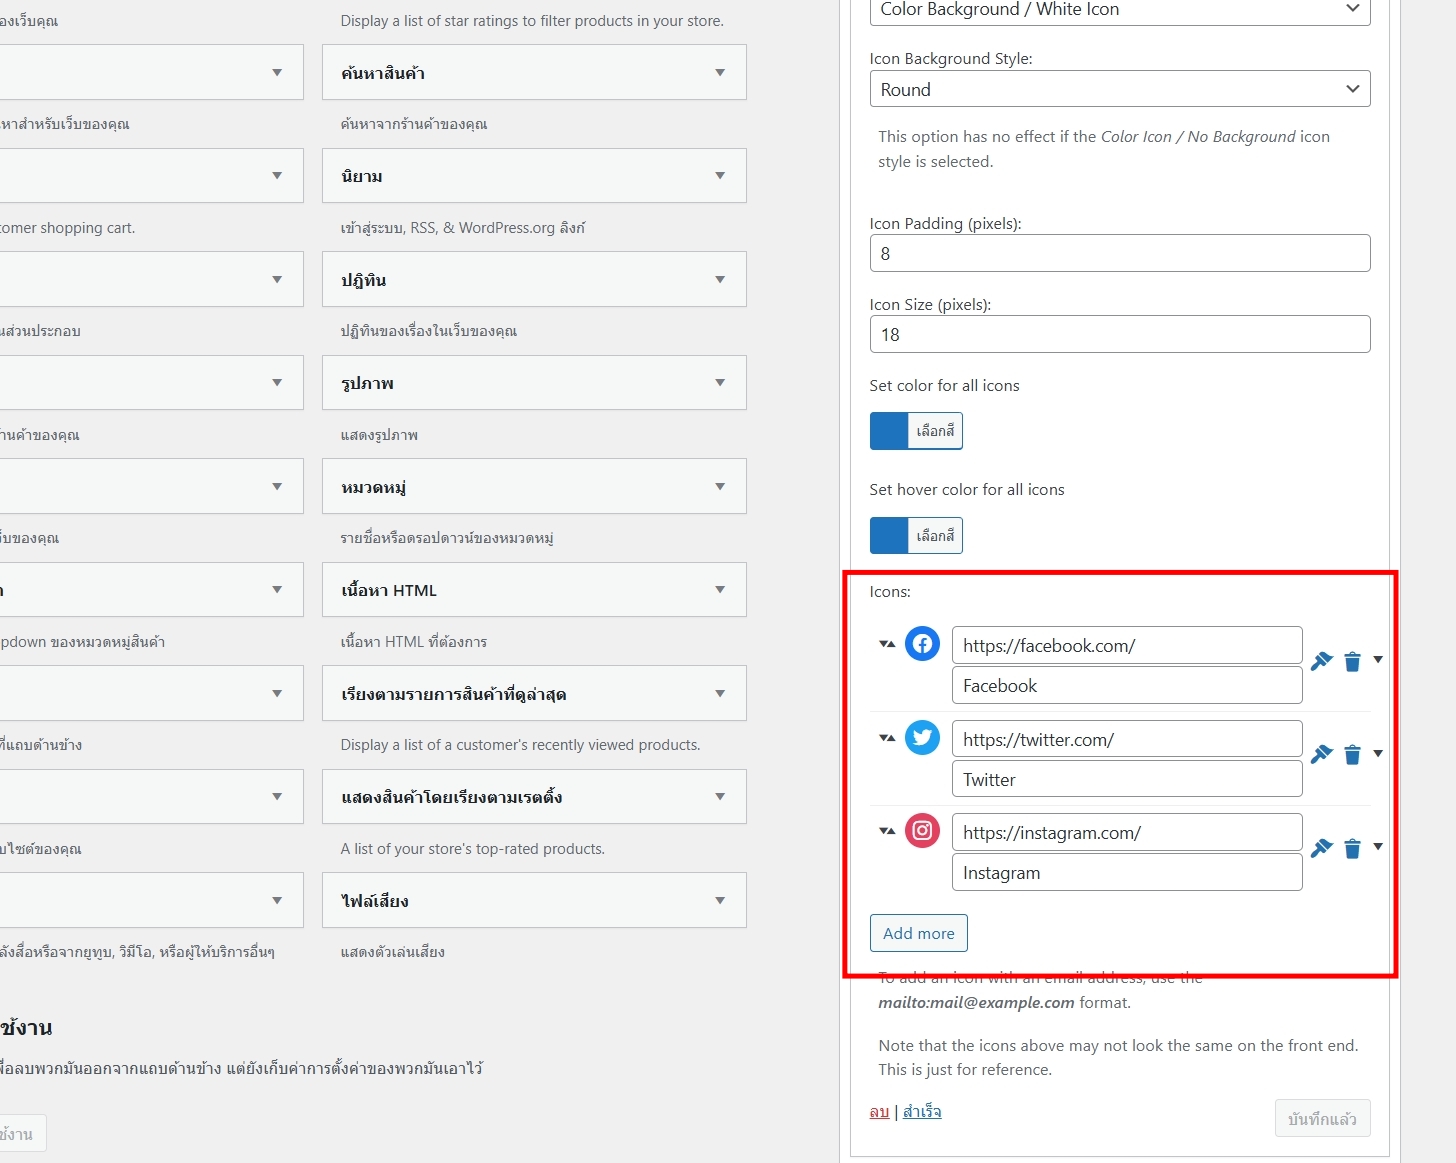The image size is (1456, 1163).
Task: Open color brush for the Facebook row
Action: (1321, 661)
